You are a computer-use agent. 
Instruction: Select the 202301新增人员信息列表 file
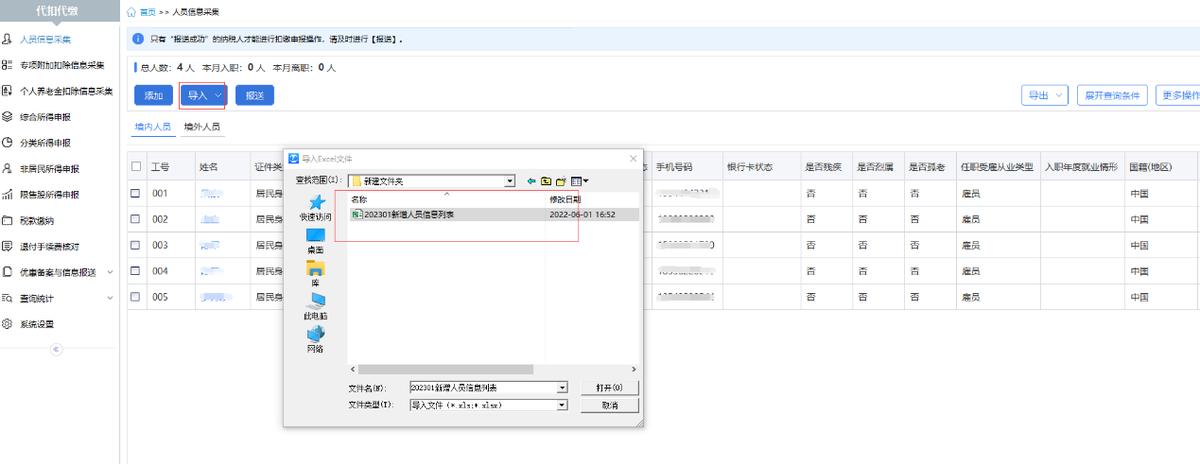click(x=410, y=214)
